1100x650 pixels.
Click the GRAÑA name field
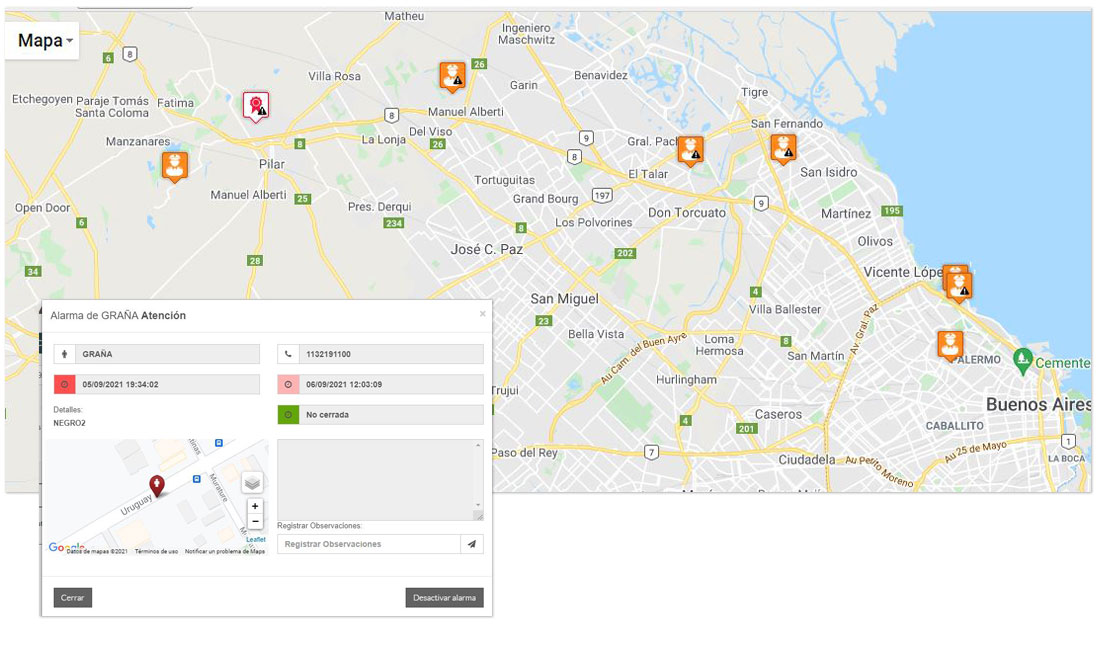(167, 354)
